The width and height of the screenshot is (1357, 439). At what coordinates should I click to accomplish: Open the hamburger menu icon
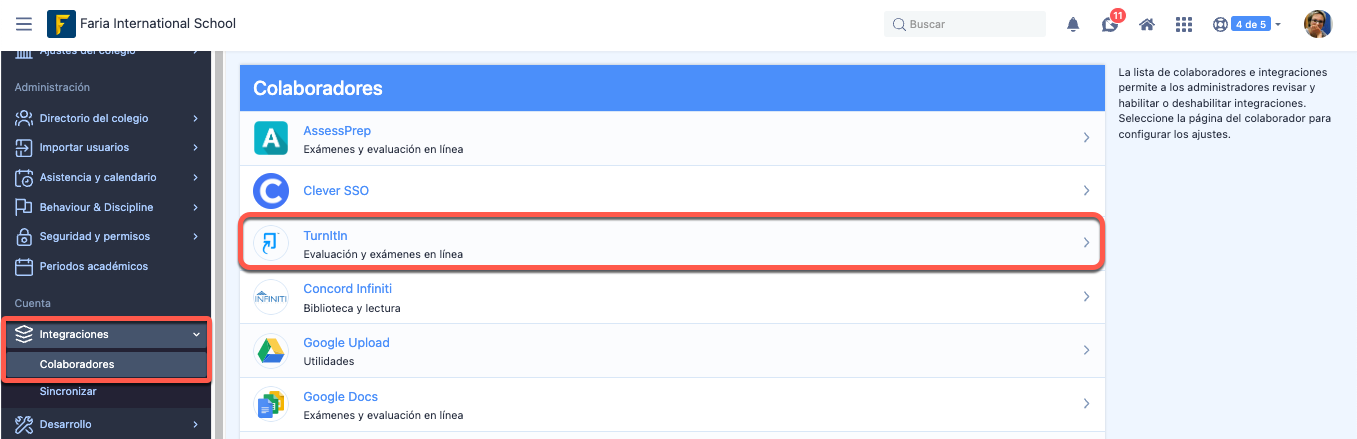pyautogui.click(x=24, y=23)
